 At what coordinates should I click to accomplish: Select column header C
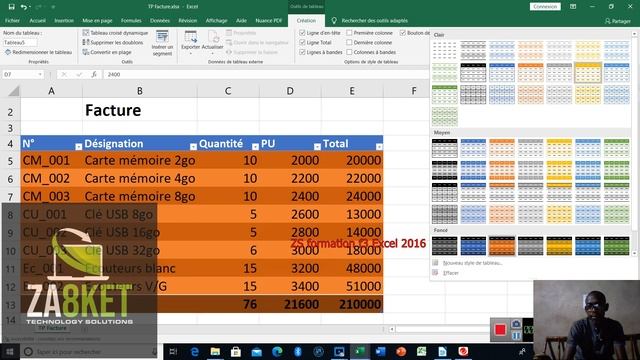point(228,91)
